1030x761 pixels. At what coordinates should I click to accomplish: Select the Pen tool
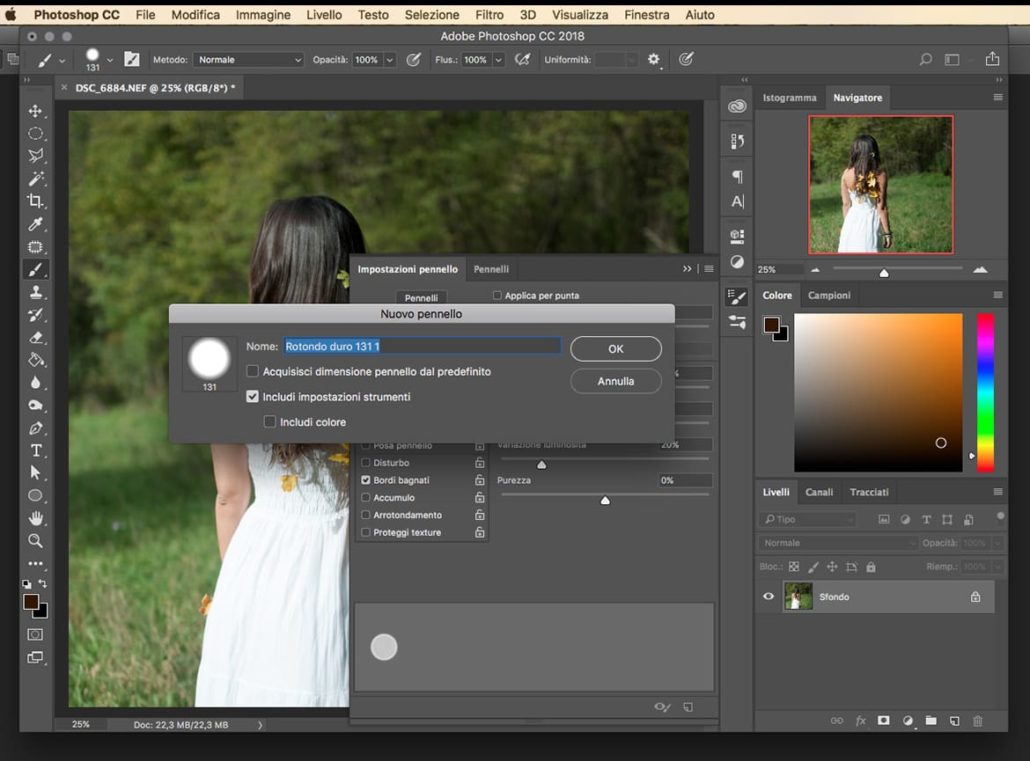[x=35, y=428]
